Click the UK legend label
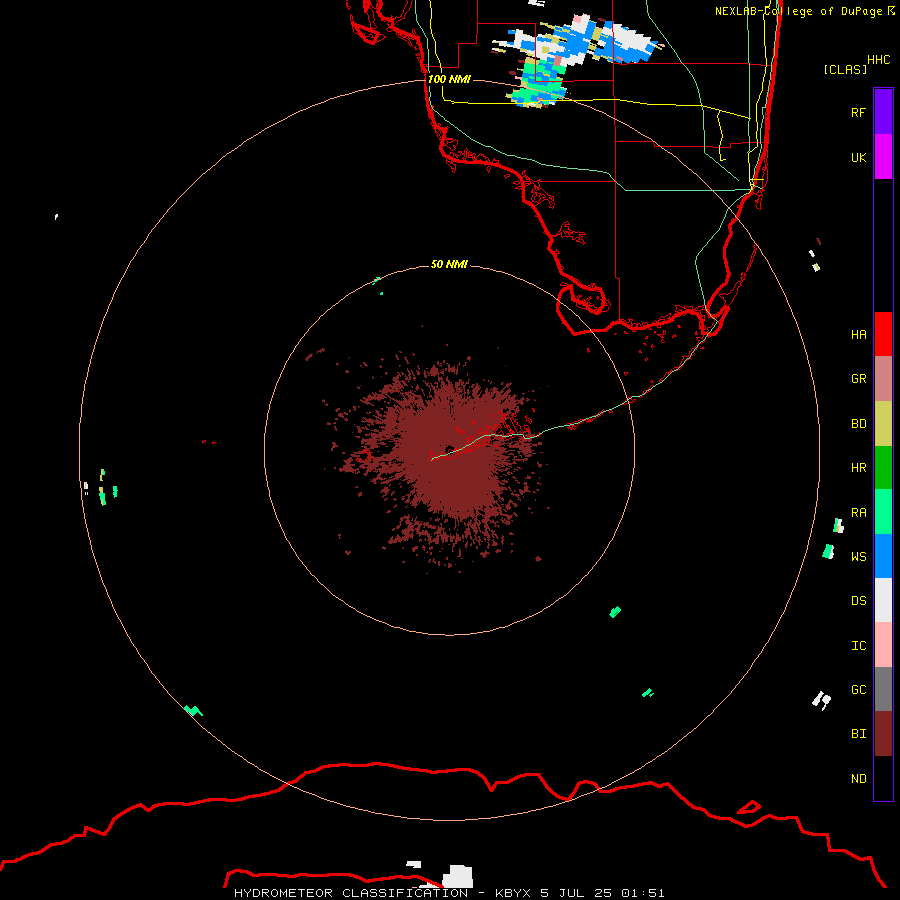Viewport: 900px width, 900px height. 858,157
